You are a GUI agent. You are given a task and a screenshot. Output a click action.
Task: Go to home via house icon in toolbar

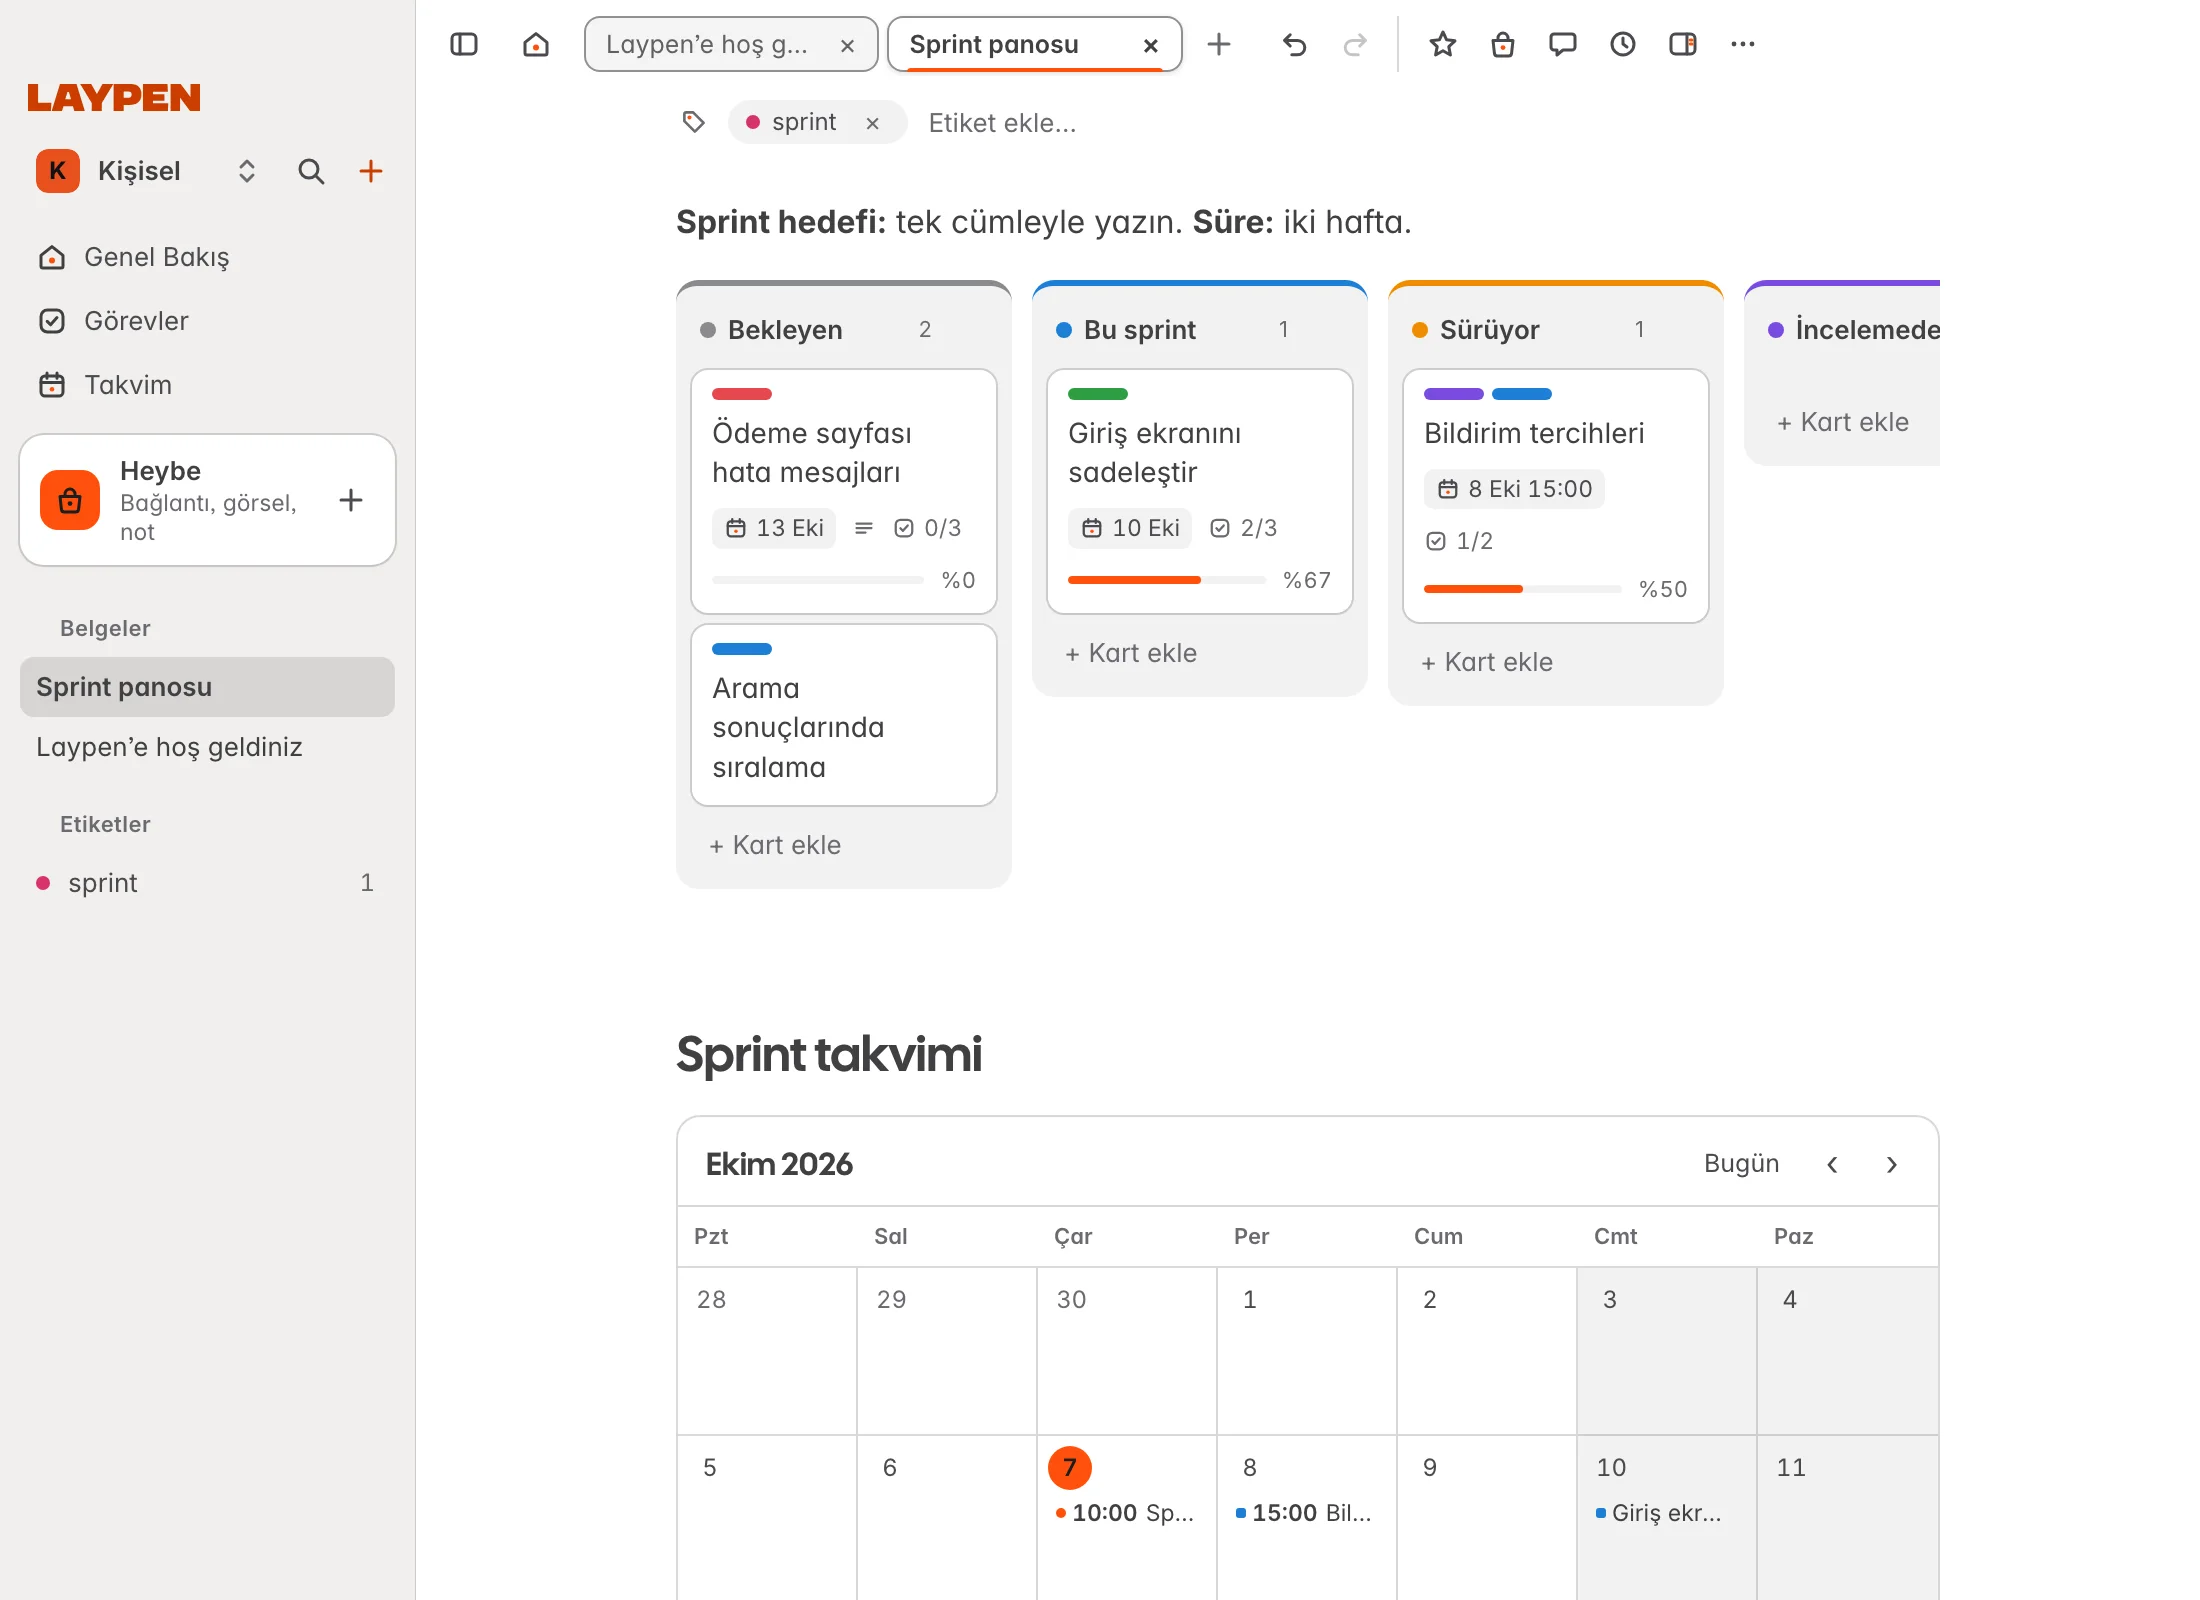pyautogui.click(x=536, y=44)
